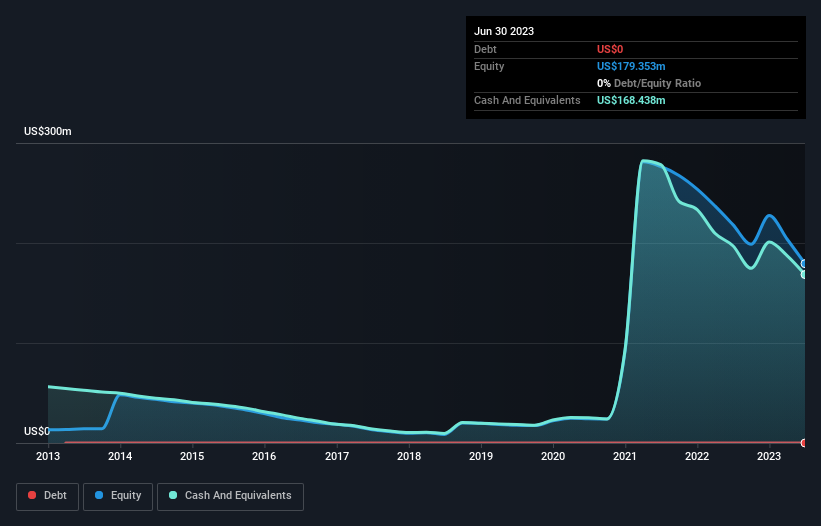Click the Jun 30 2023 tooltip date
The image size is (821, 526).
point(504,31)
